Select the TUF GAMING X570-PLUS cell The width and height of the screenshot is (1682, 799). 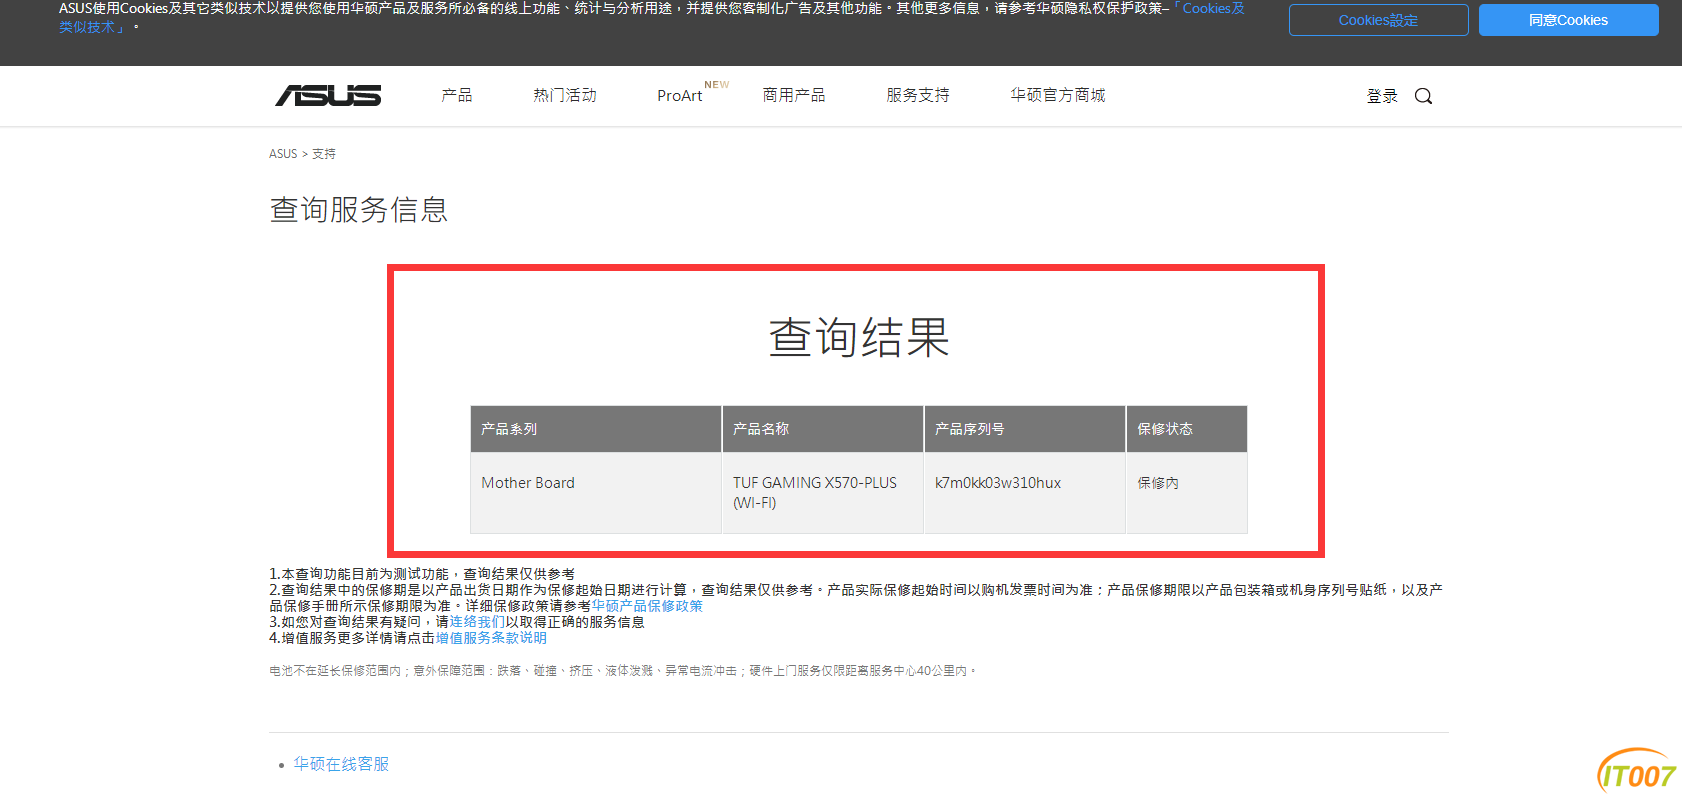pos(823,493)
